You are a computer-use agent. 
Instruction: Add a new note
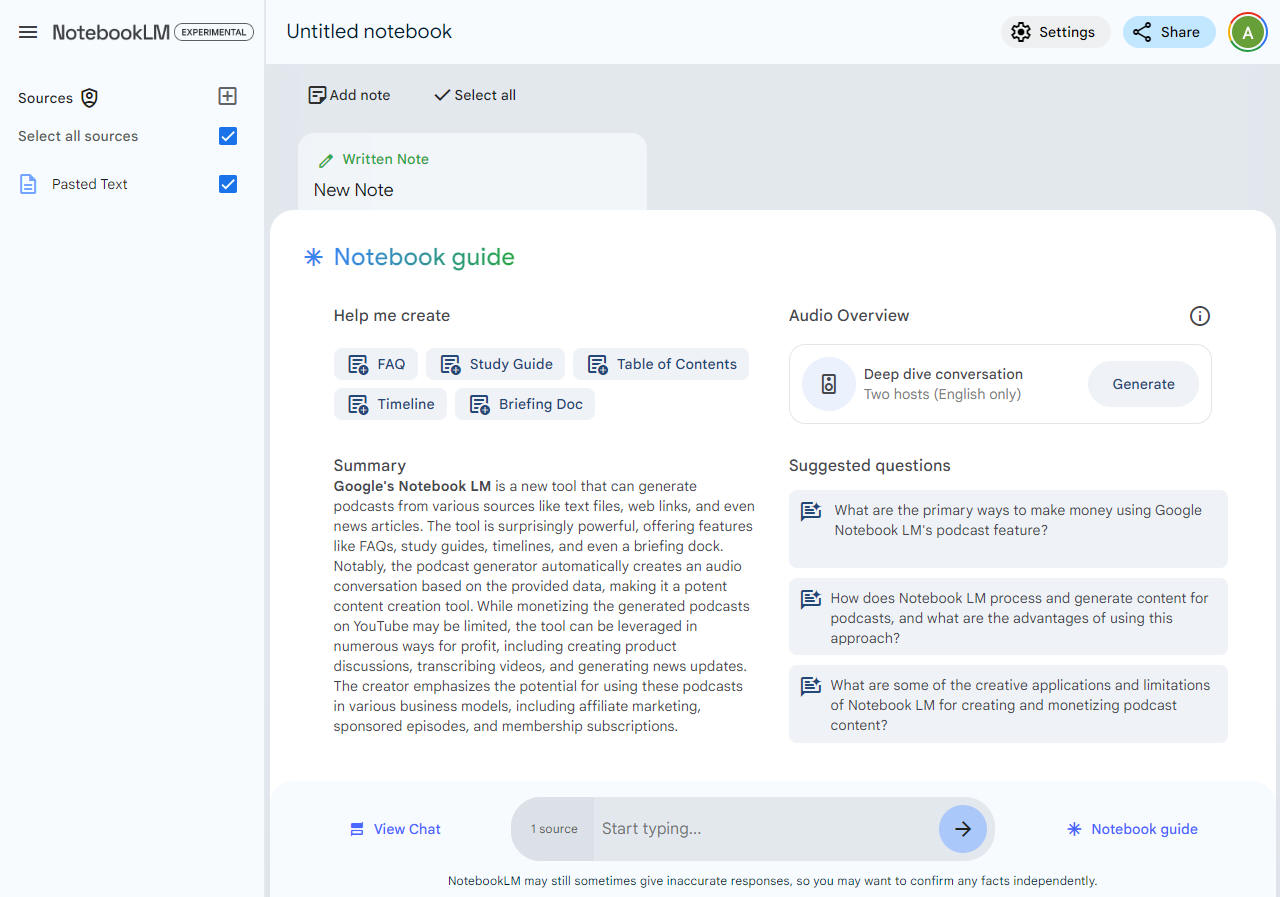click(349, 95)
